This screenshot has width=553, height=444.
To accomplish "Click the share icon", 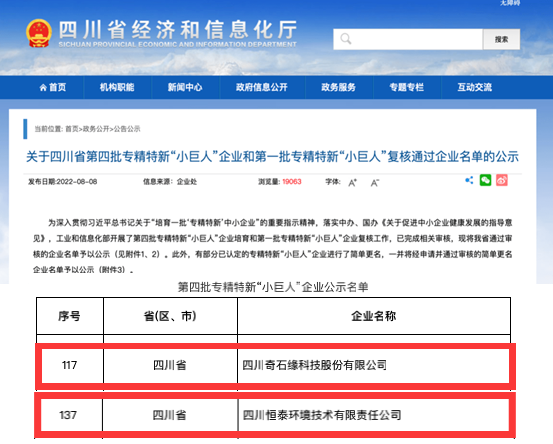I will tap(469, 180).
